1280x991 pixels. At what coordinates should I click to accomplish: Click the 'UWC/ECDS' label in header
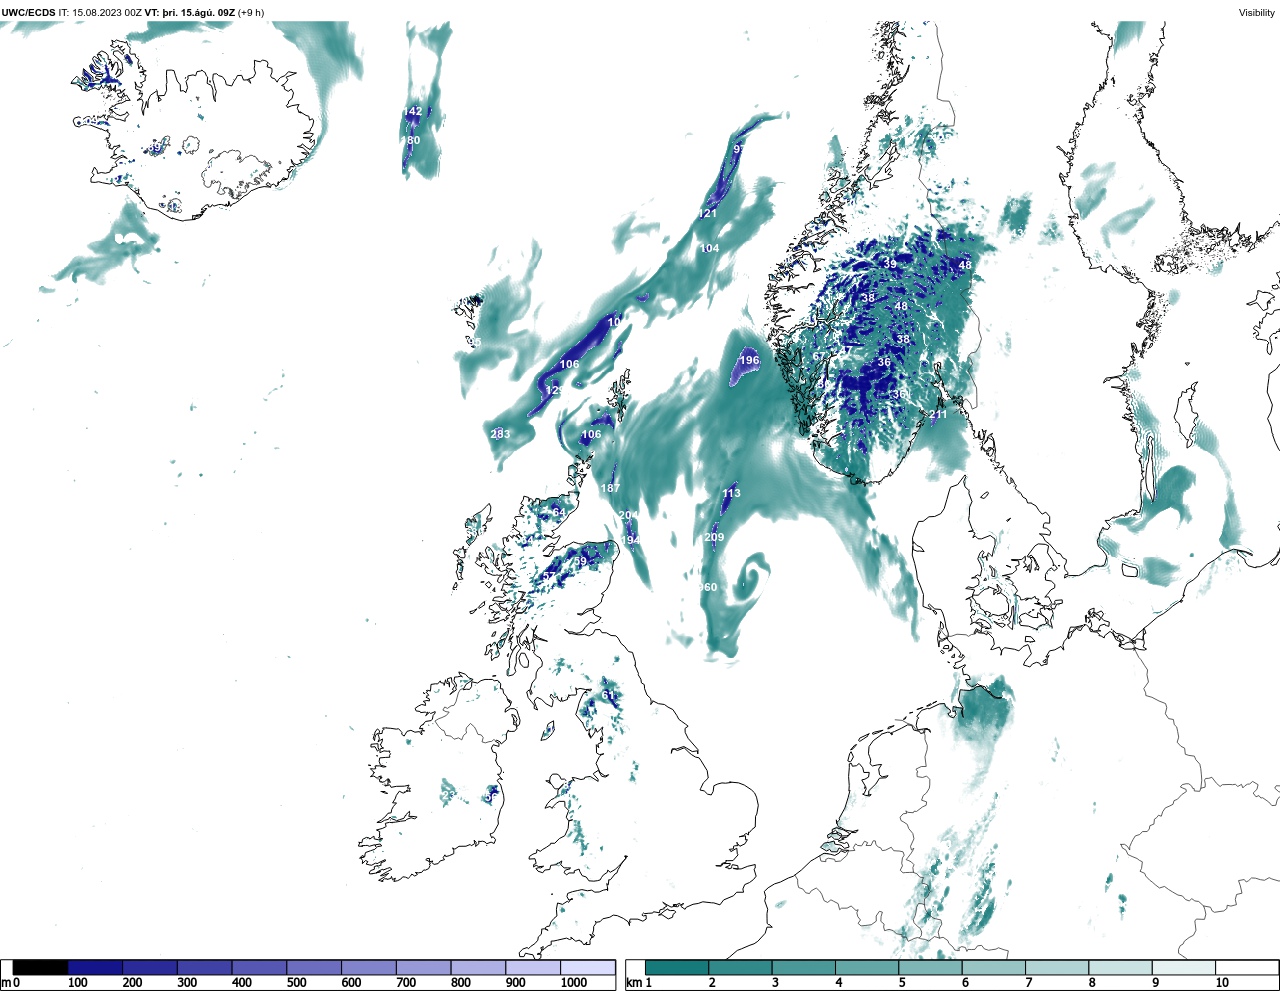pyautogui.click(x=28, y=13)
